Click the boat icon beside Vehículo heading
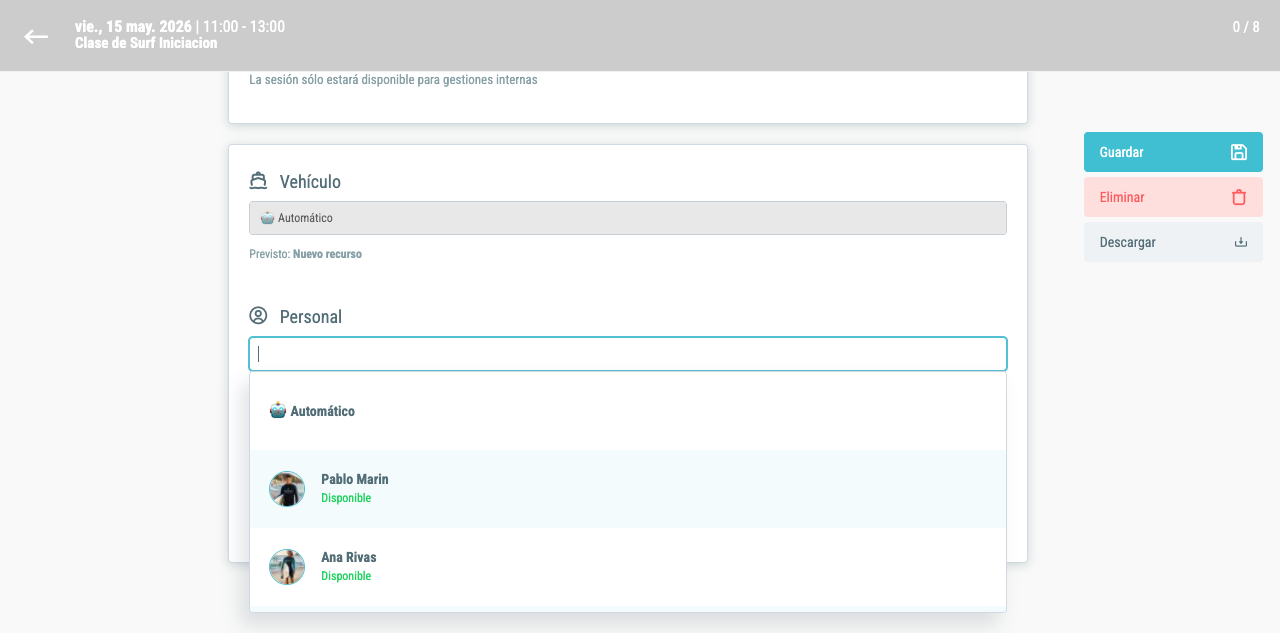Viewport: 1280px width, 633px height. tap(259, 181)
